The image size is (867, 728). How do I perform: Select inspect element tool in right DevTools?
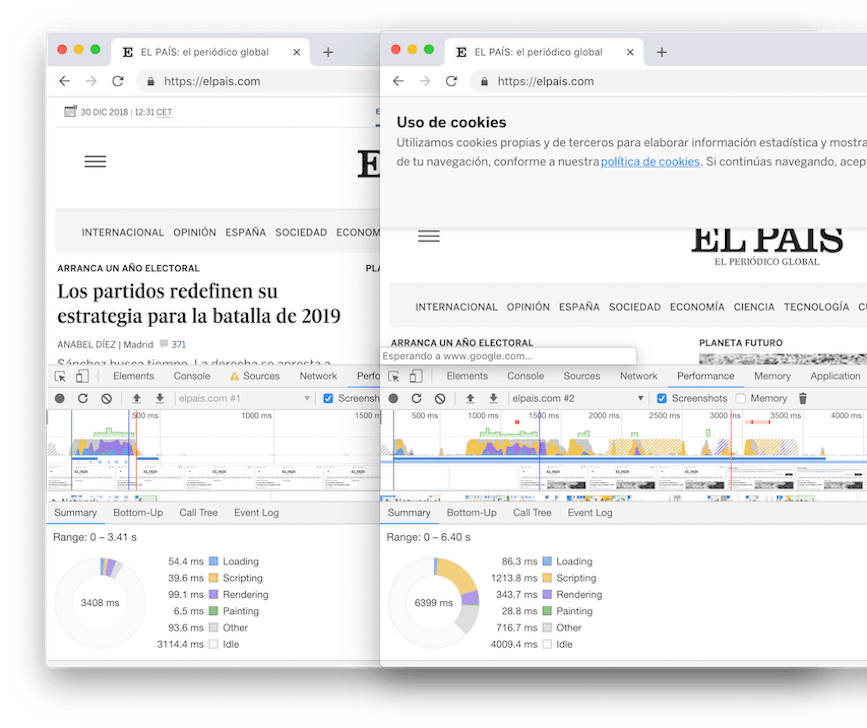coord(394,376)
